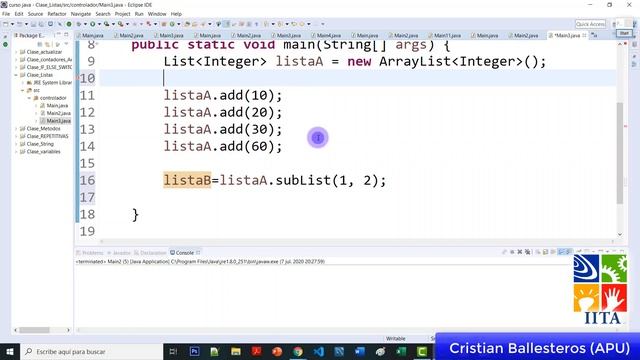Click the Save All toolbar icon
640x360 pixels.
(41, 24)
